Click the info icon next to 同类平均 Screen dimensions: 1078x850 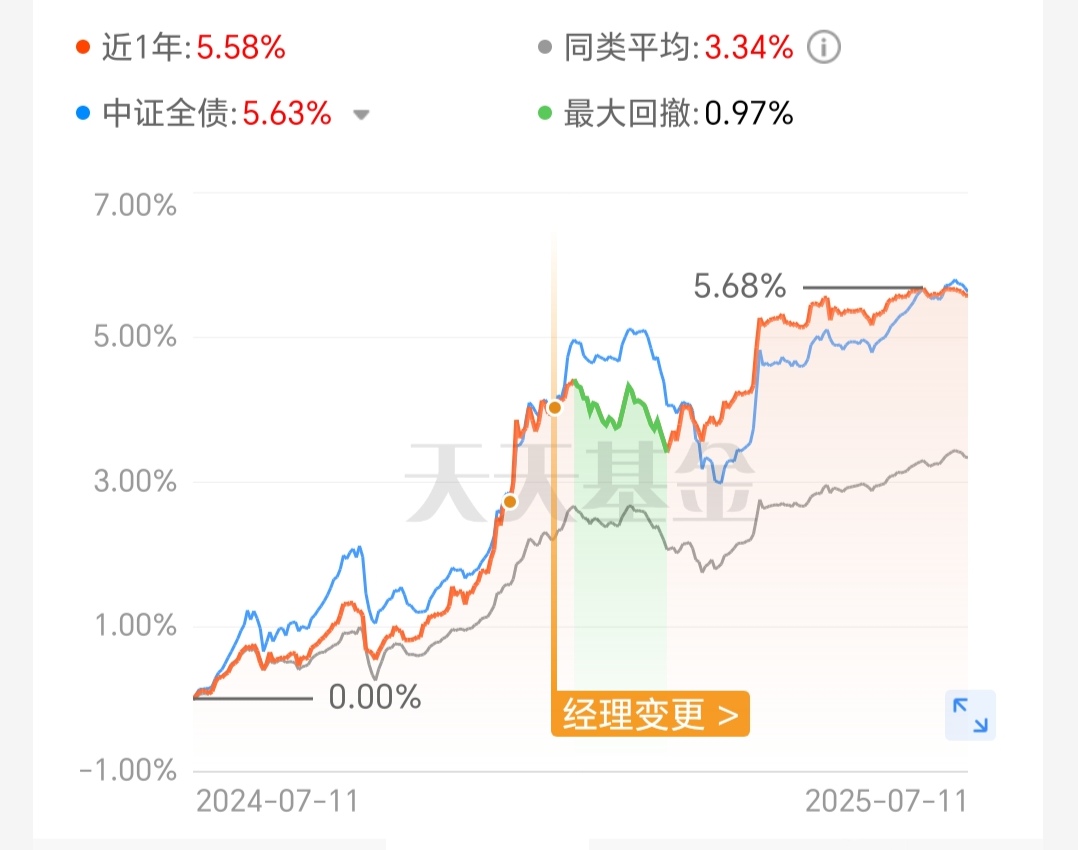click(x=824, y=47)
